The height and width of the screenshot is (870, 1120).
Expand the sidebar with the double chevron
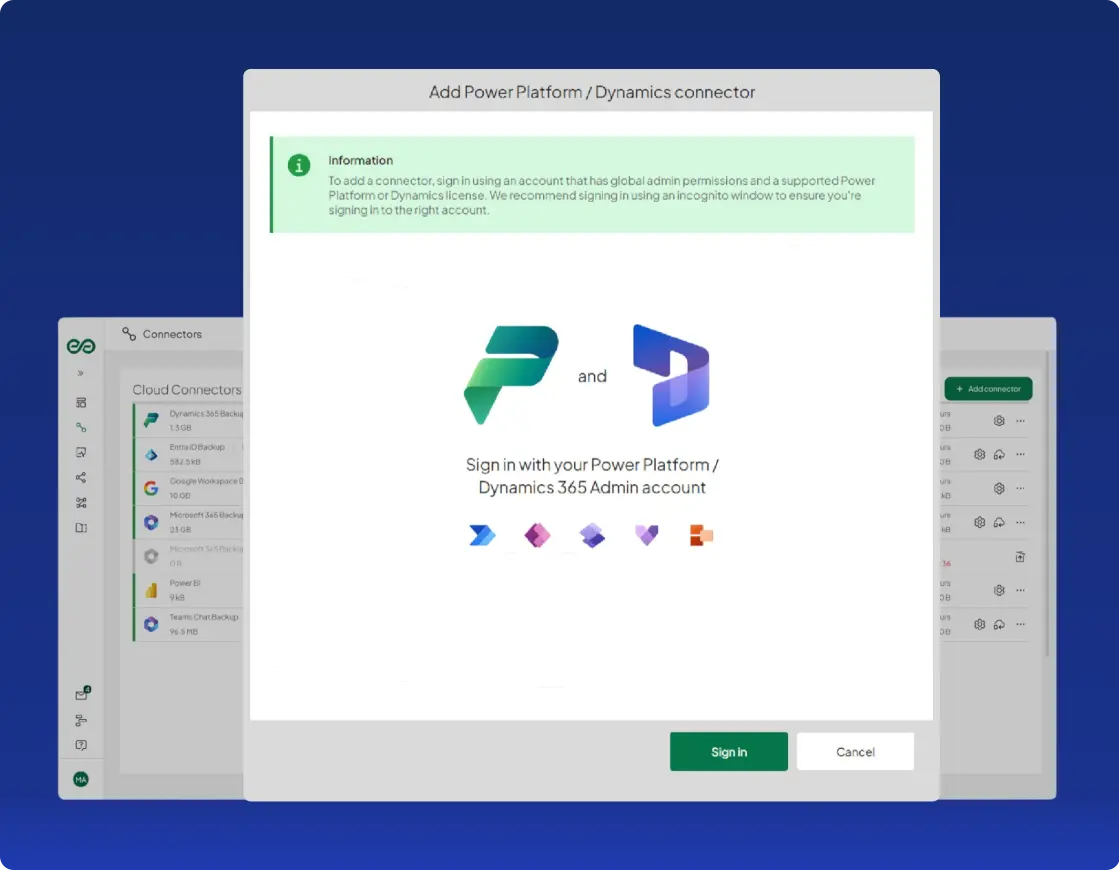tap(81, 374)
